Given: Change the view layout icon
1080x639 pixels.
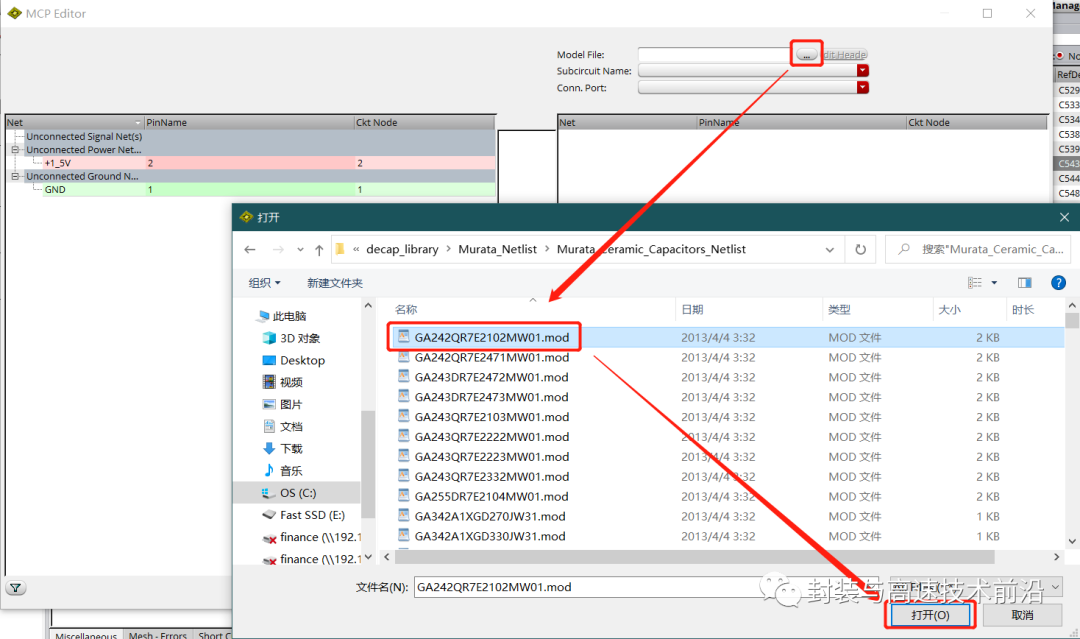Looking at the screenshot, I should click(975, 282).
